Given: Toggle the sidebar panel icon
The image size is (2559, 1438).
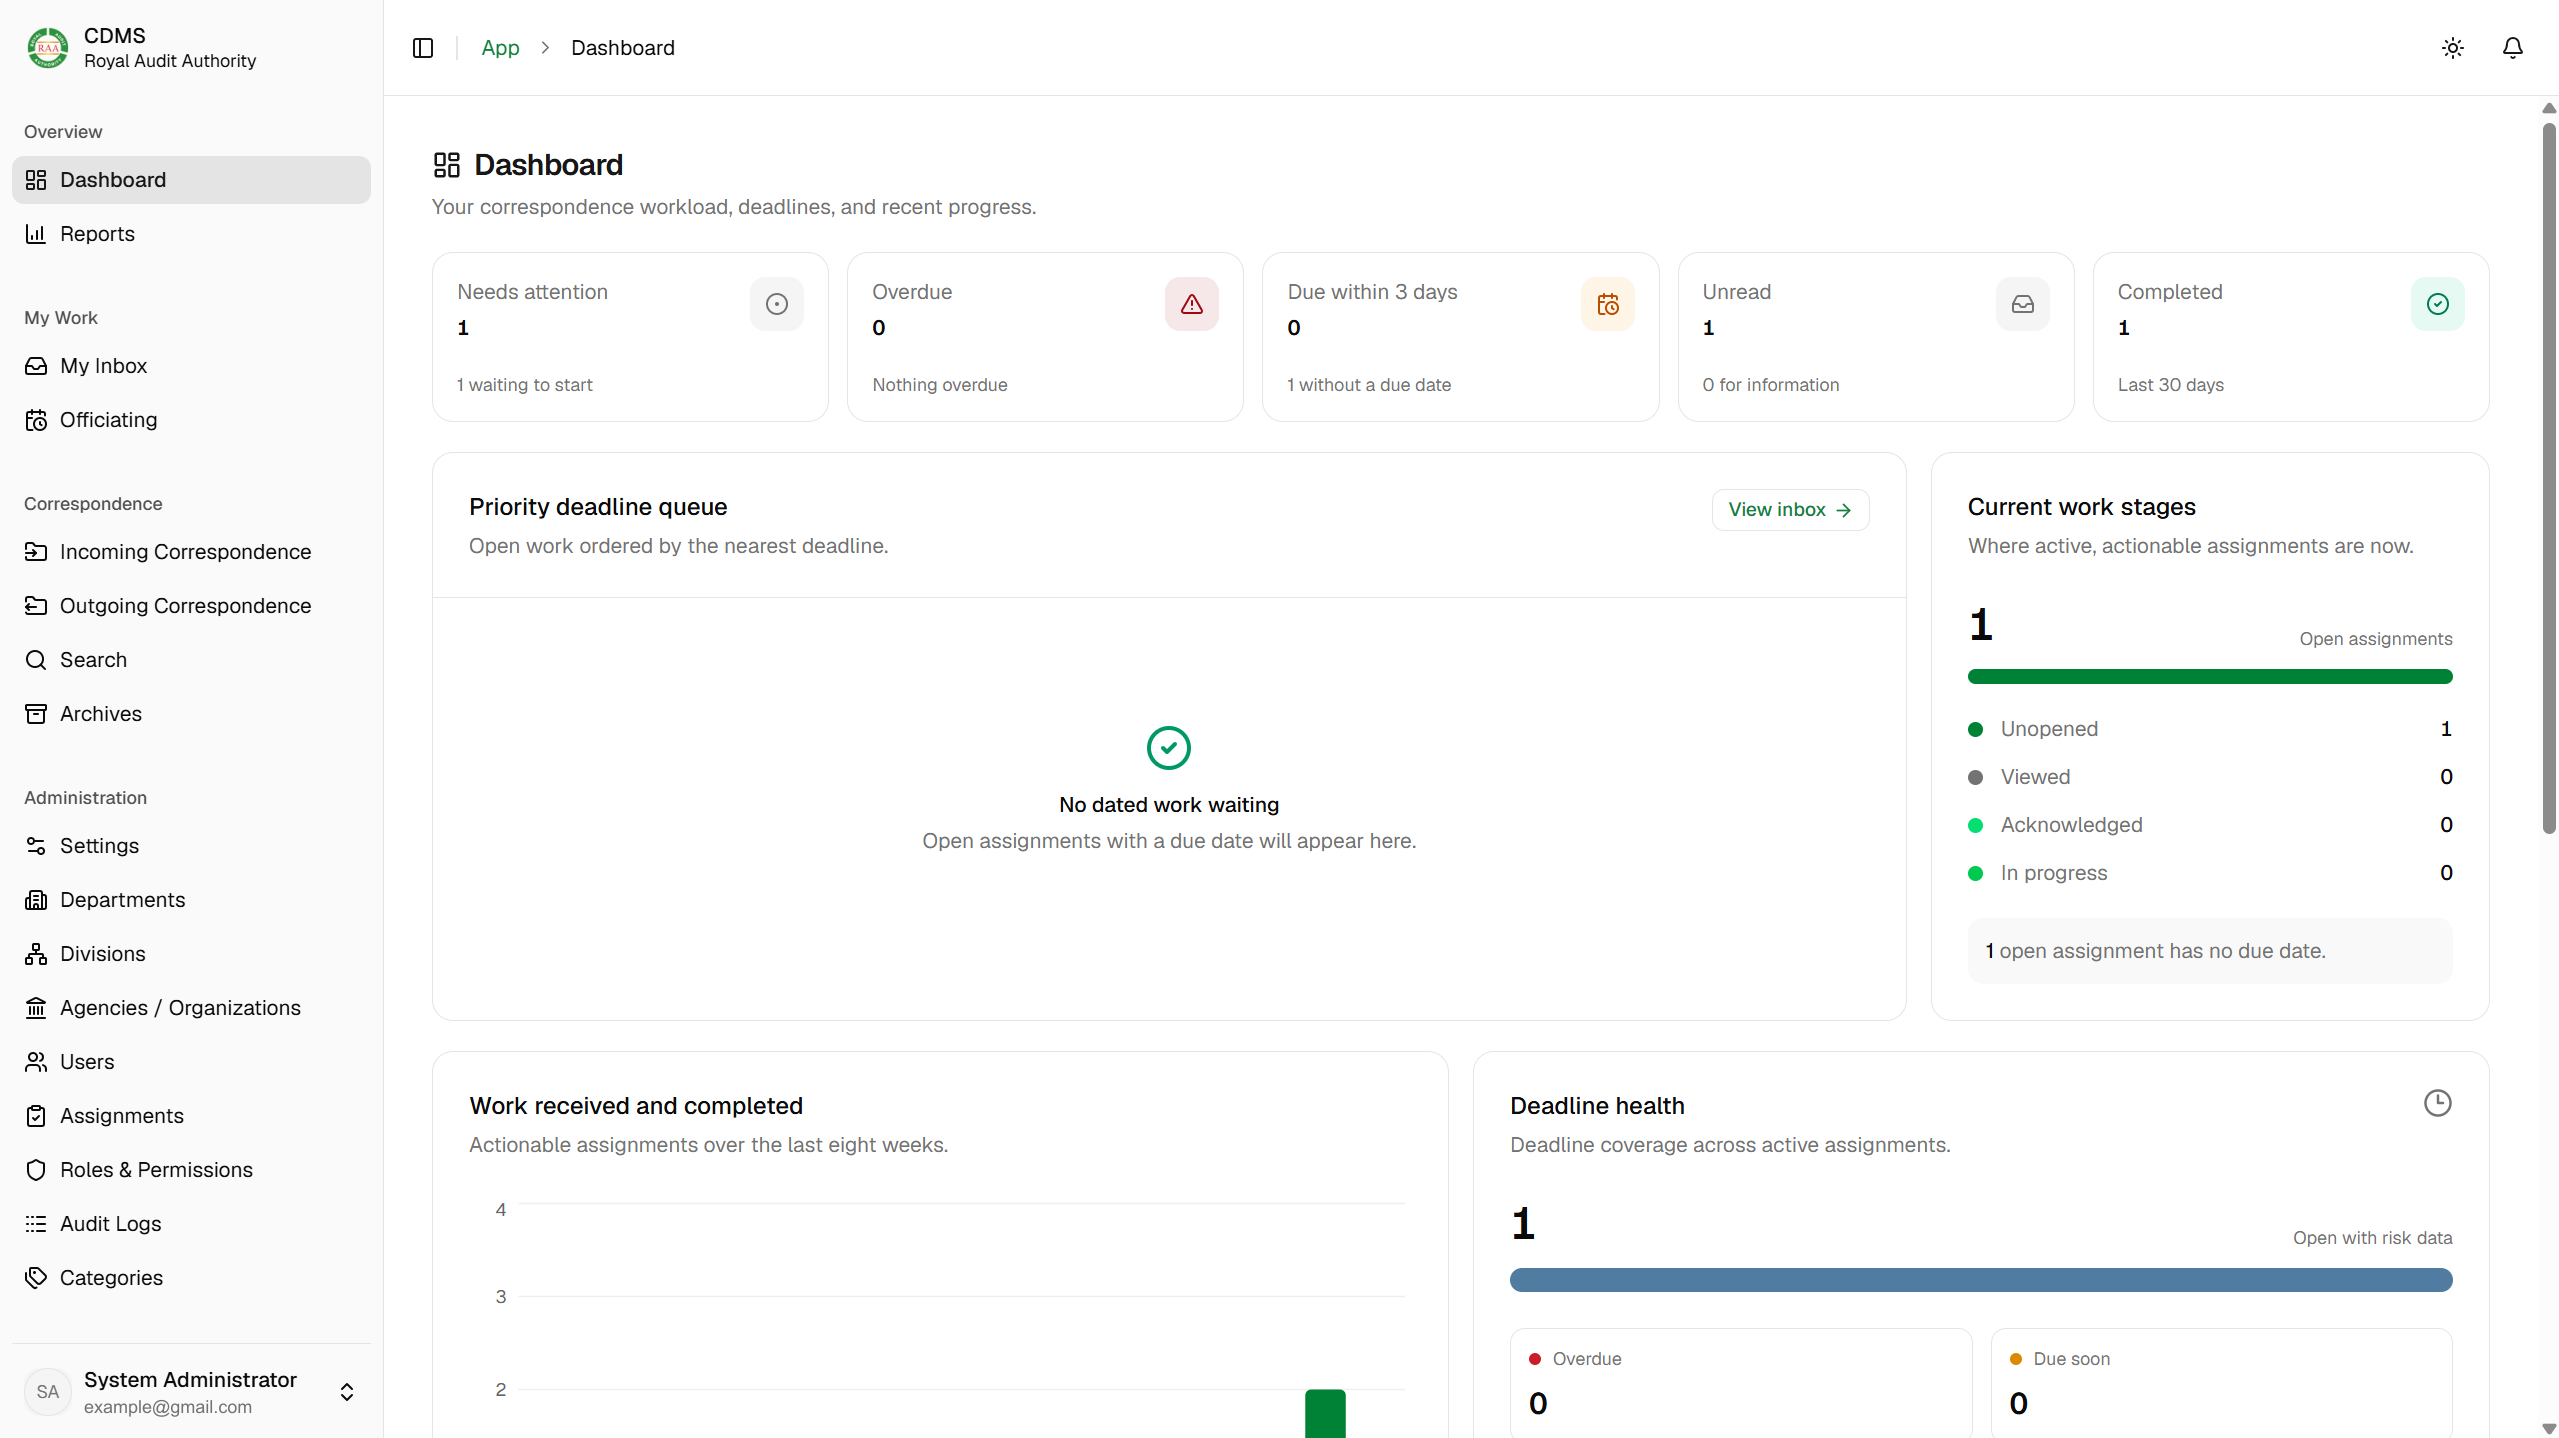Looking at the screenshot, I should (x=423, y=48).
